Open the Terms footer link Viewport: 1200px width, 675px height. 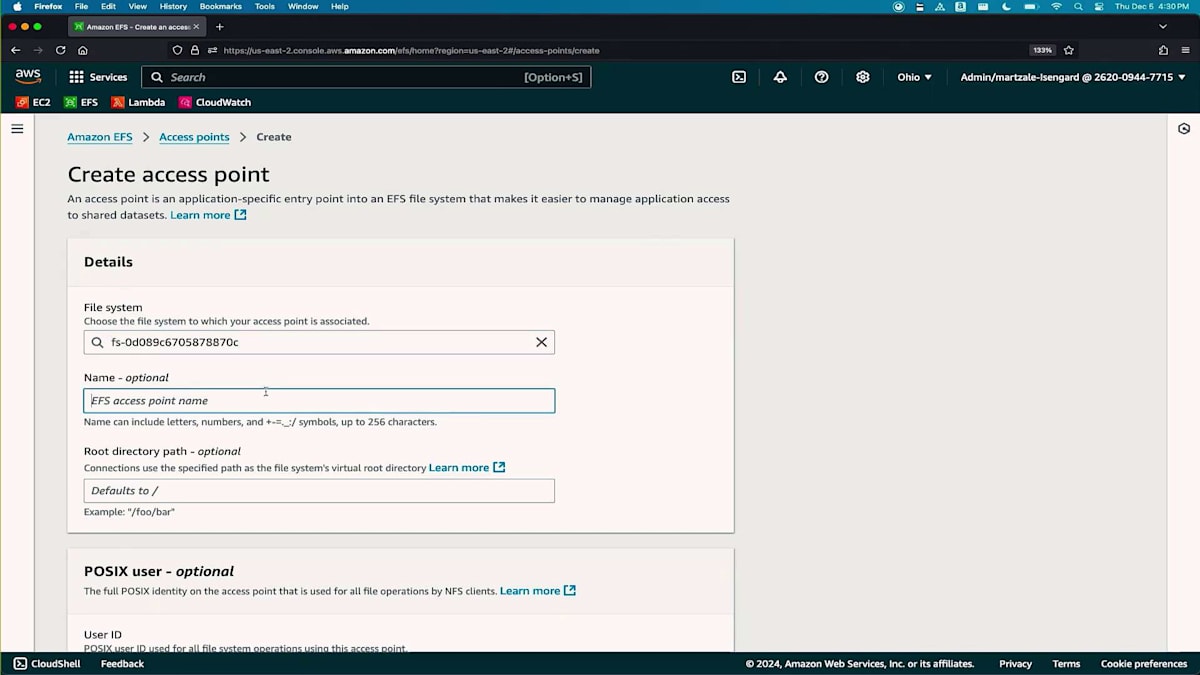point(1066,664)
